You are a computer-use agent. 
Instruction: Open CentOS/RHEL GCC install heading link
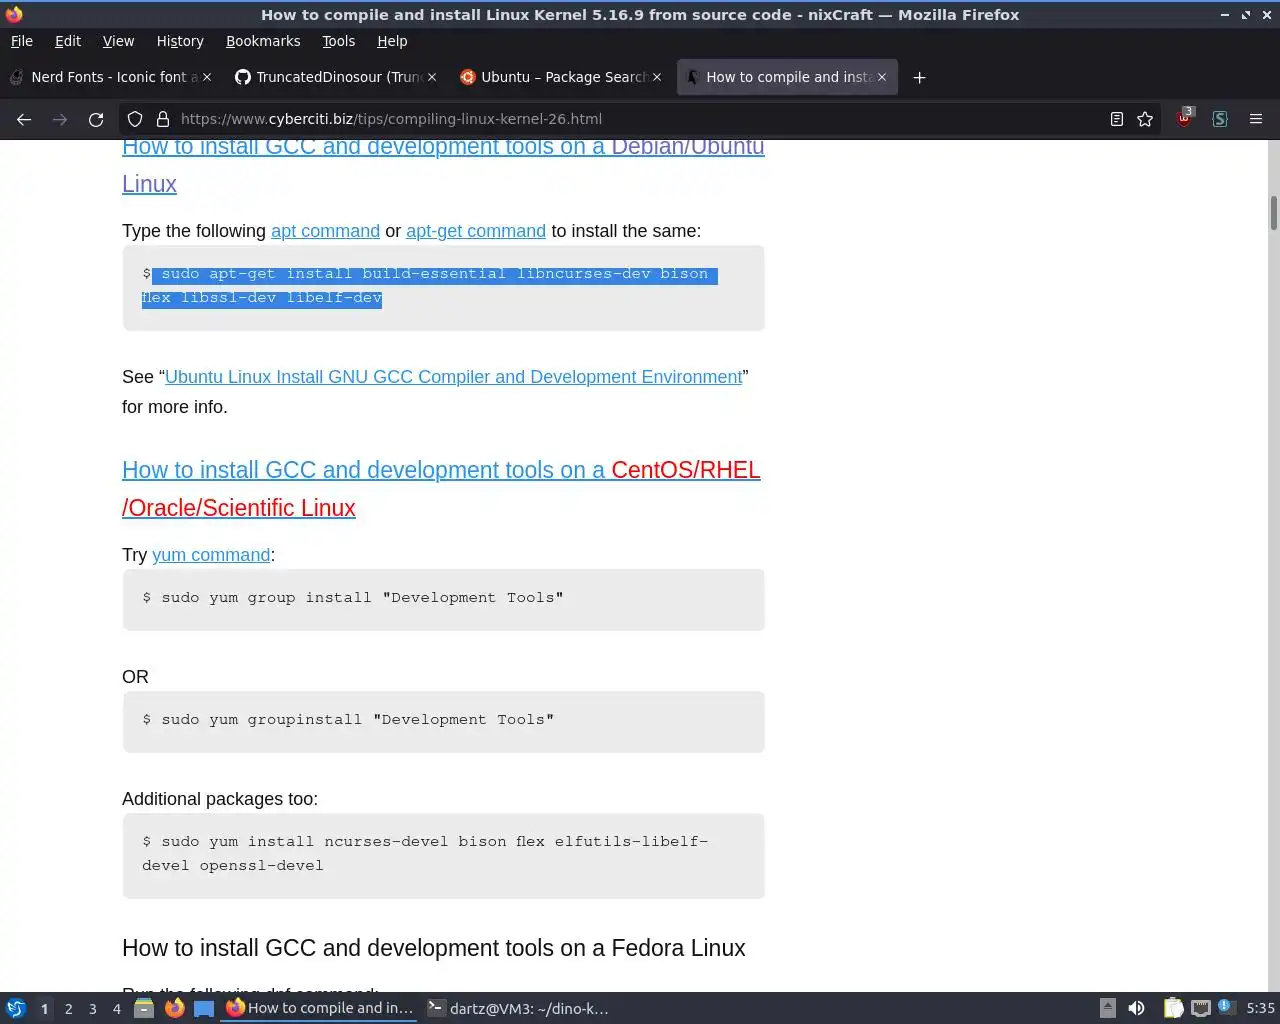[x=441, y=489]
